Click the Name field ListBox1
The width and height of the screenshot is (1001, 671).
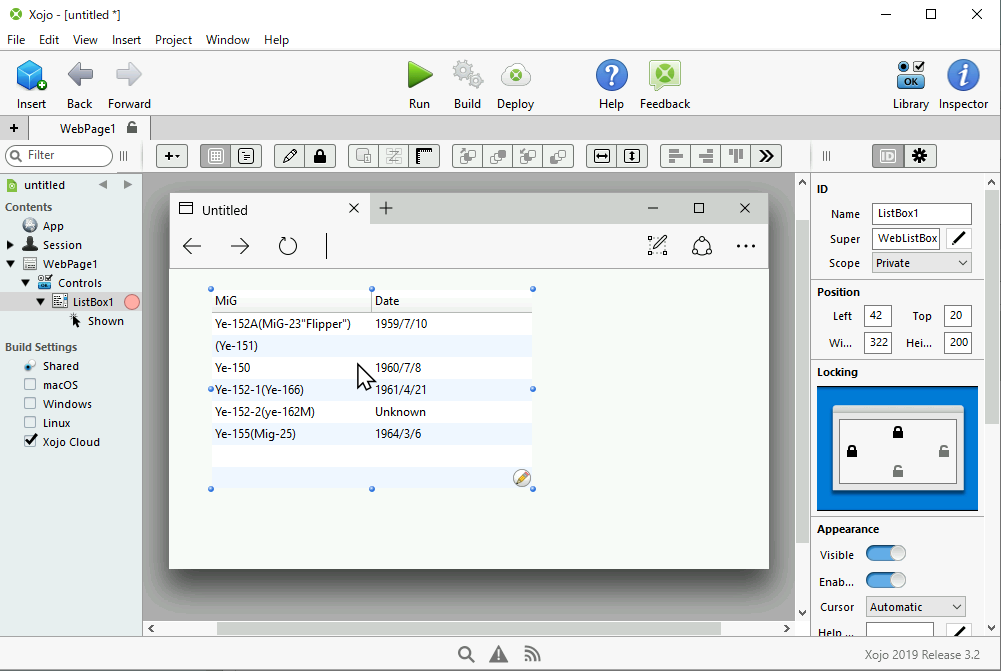(922, 213)
